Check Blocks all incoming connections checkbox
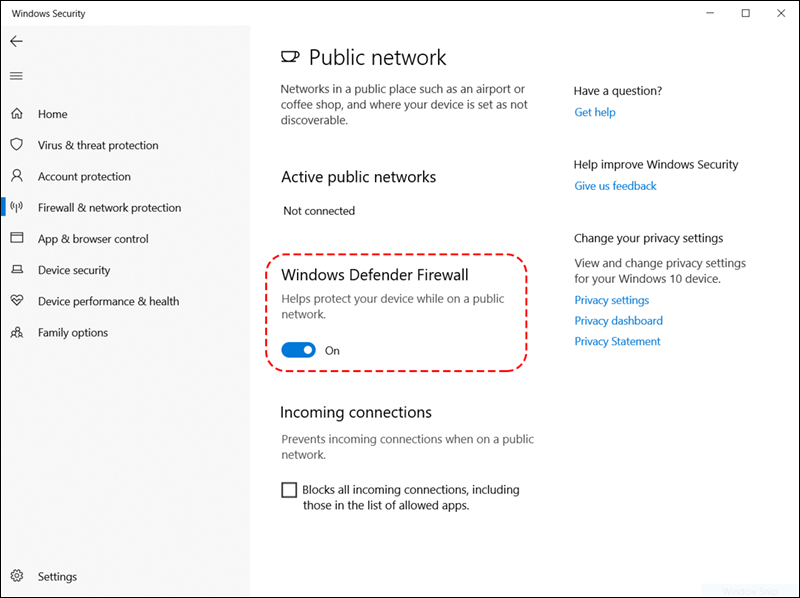This screenshot has width=800, height=598. click(x=289, y=490)
